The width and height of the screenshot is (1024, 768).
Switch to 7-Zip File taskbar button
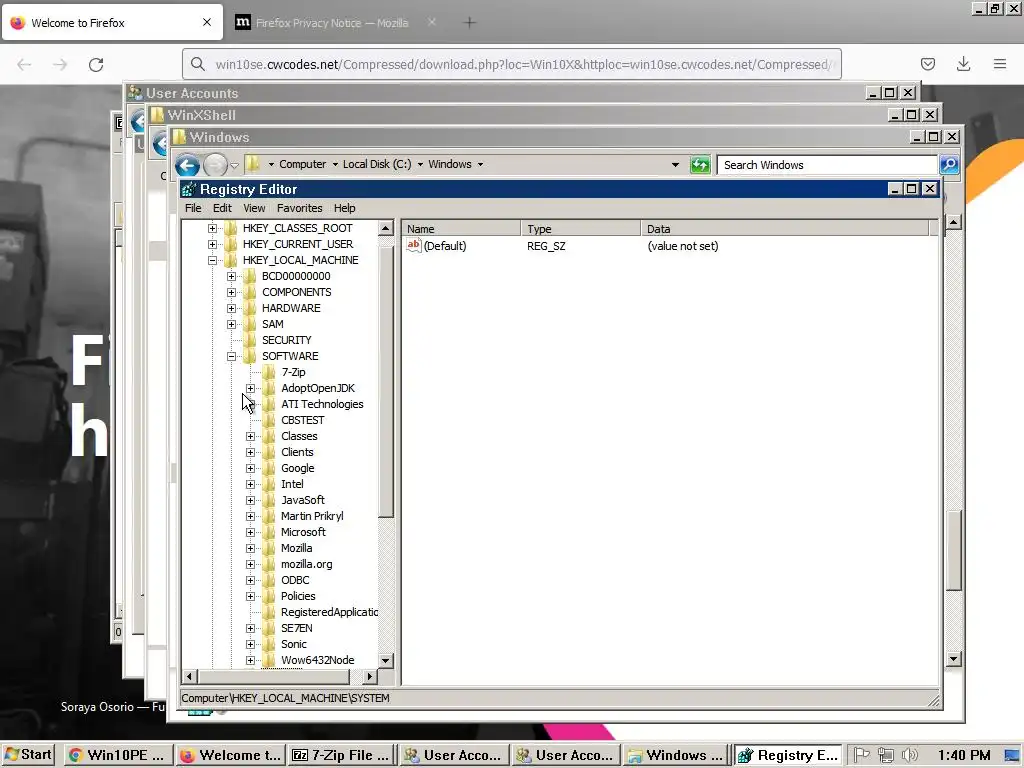coord(342,755)
